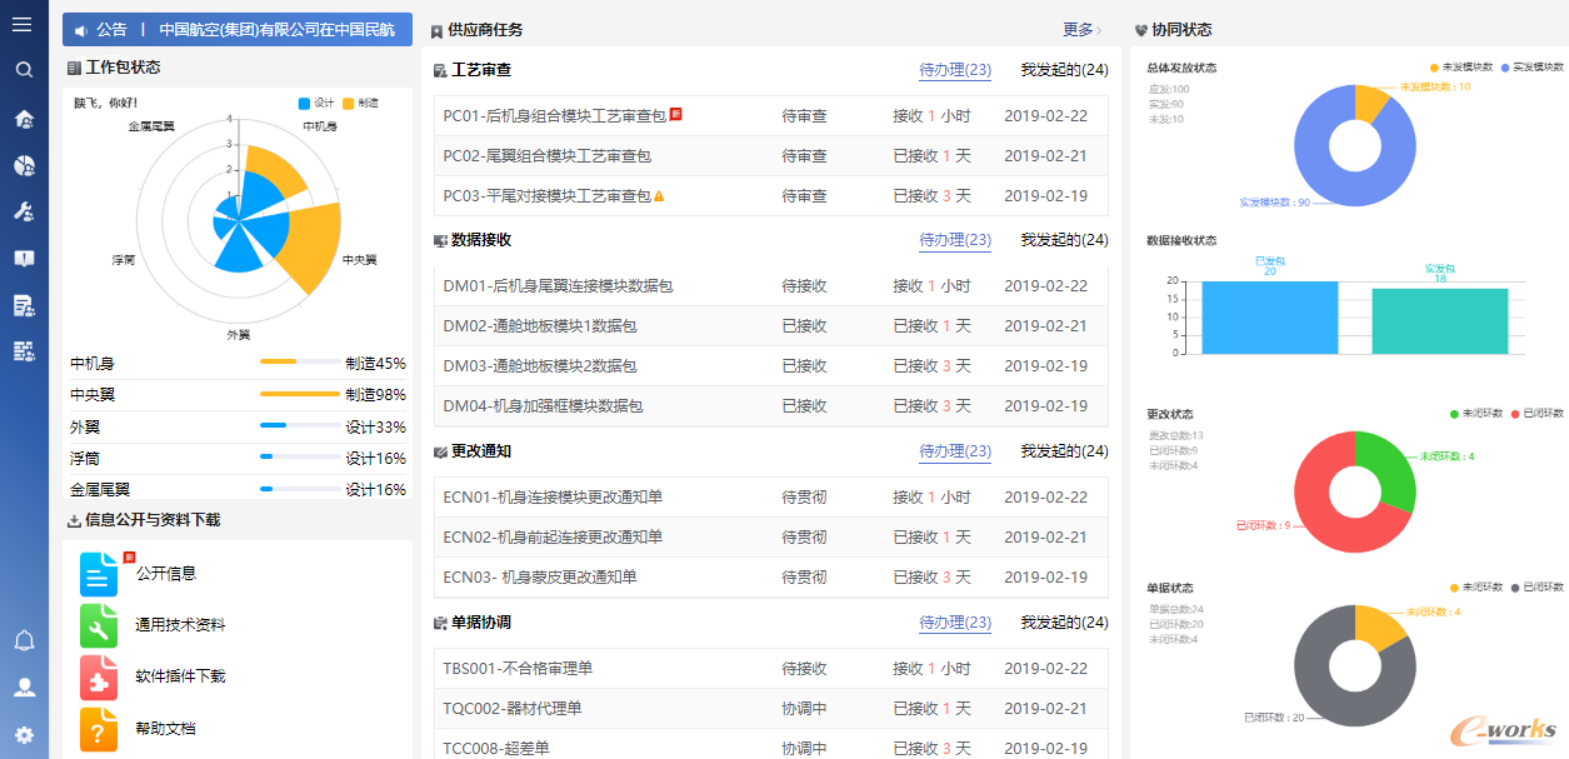
Task: Toggle the 制造 legend on radar chart
Action: pos(361,103)
